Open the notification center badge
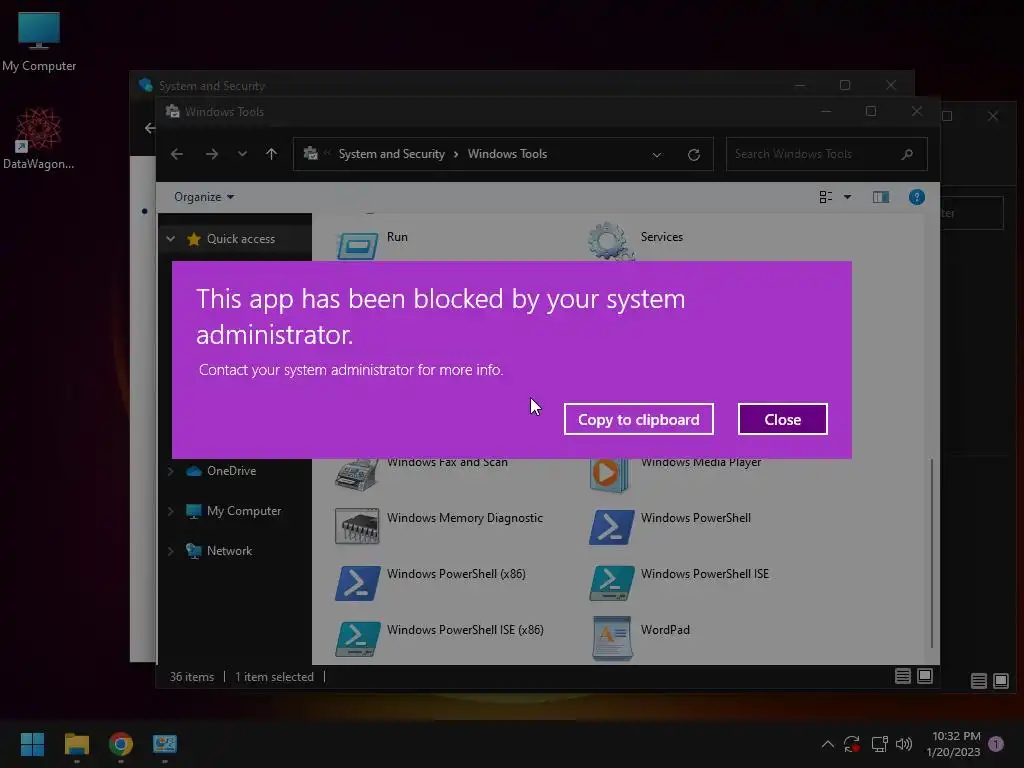Image resolution: width=1024 pixels, height=768 pixels. [x=996, y=744]
